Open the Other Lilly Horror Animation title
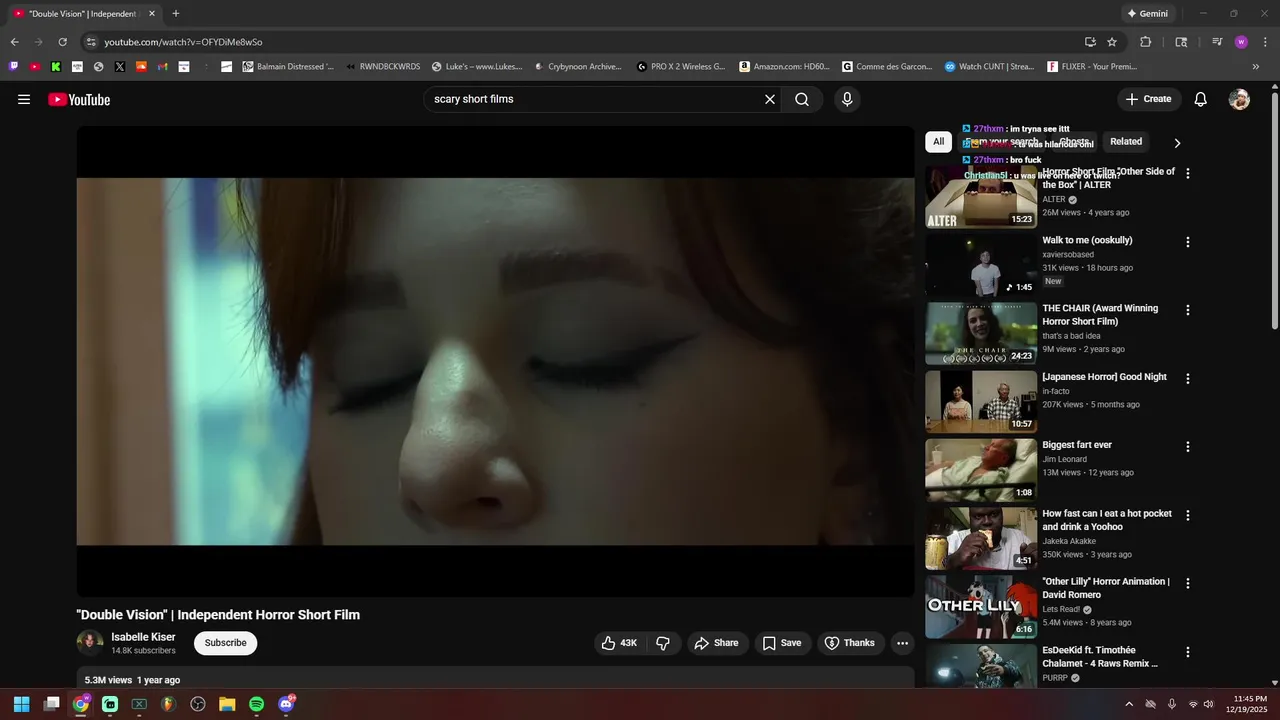Image resolution: width=1280 pixels, height=720 pixels. click(1106, 588)
